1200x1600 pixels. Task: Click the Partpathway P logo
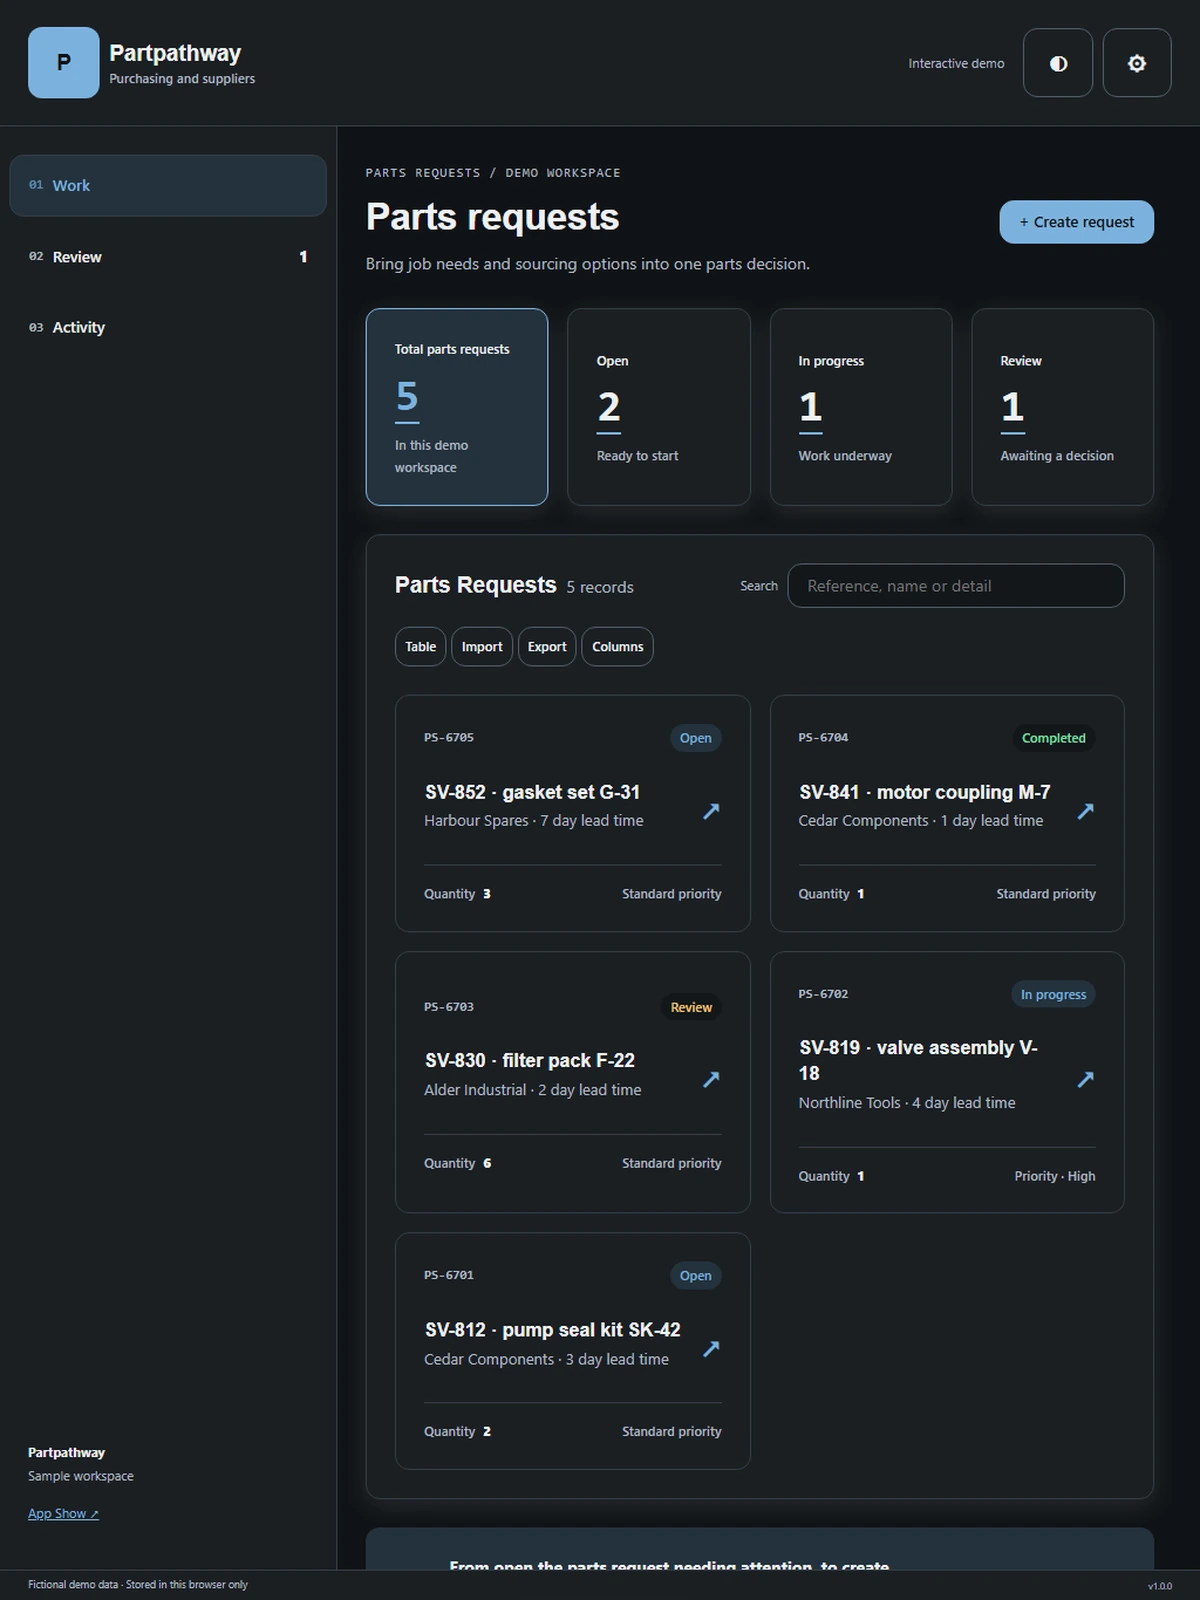click(x=64, y=63)
